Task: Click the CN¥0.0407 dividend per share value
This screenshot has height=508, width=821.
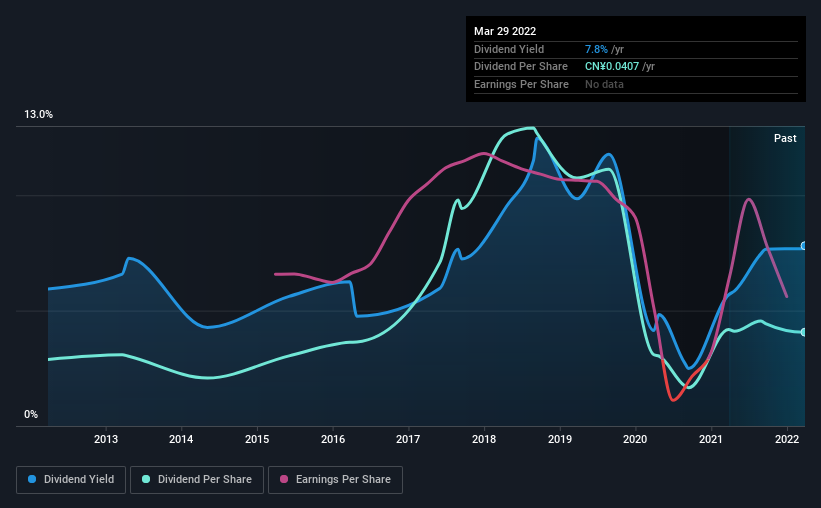Action: [x=612, y=67]
